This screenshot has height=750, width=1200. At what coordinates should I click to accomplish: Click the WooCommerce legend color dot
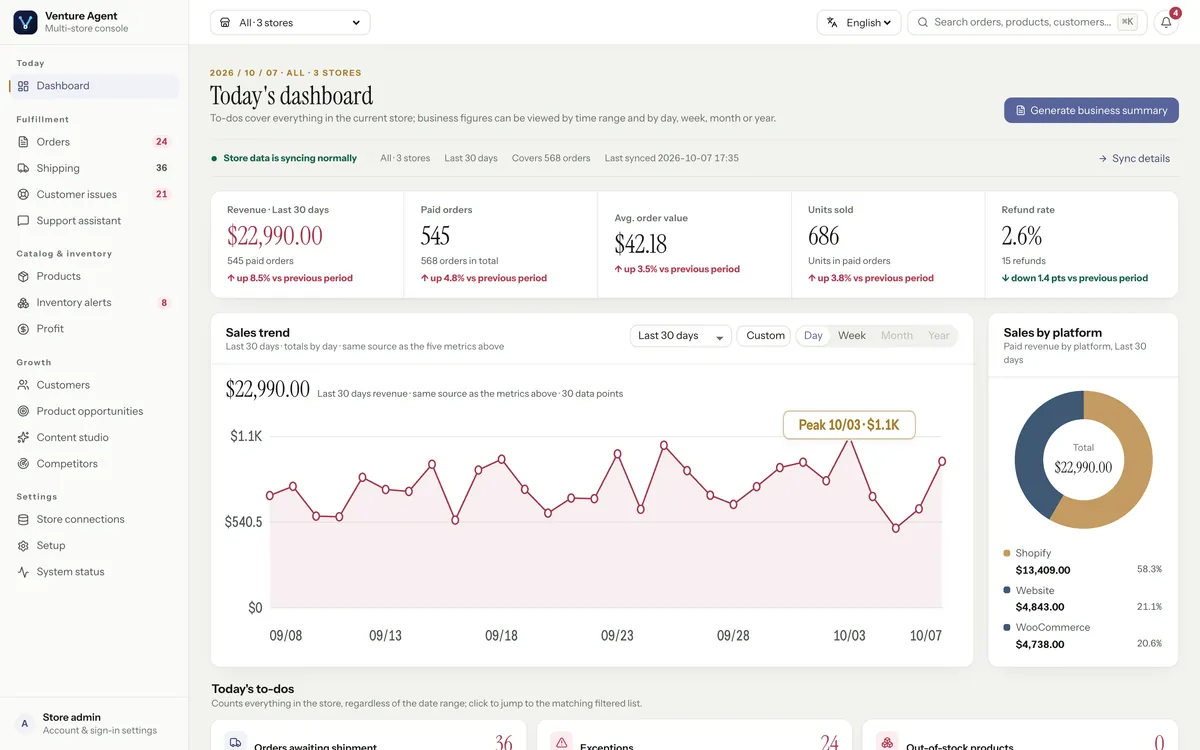pyautogui.click(x=1007, y=627)
